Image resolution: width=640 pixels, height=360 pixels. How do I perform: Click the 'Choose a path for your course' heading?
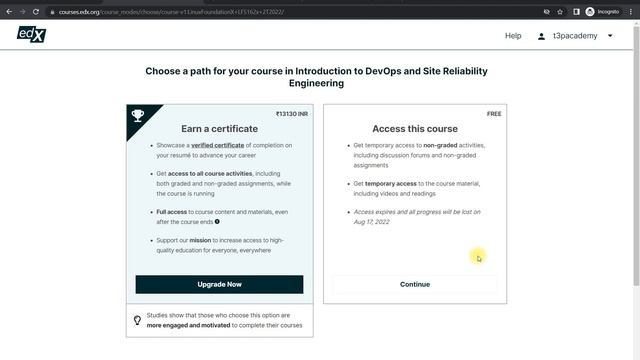[316, 77]
